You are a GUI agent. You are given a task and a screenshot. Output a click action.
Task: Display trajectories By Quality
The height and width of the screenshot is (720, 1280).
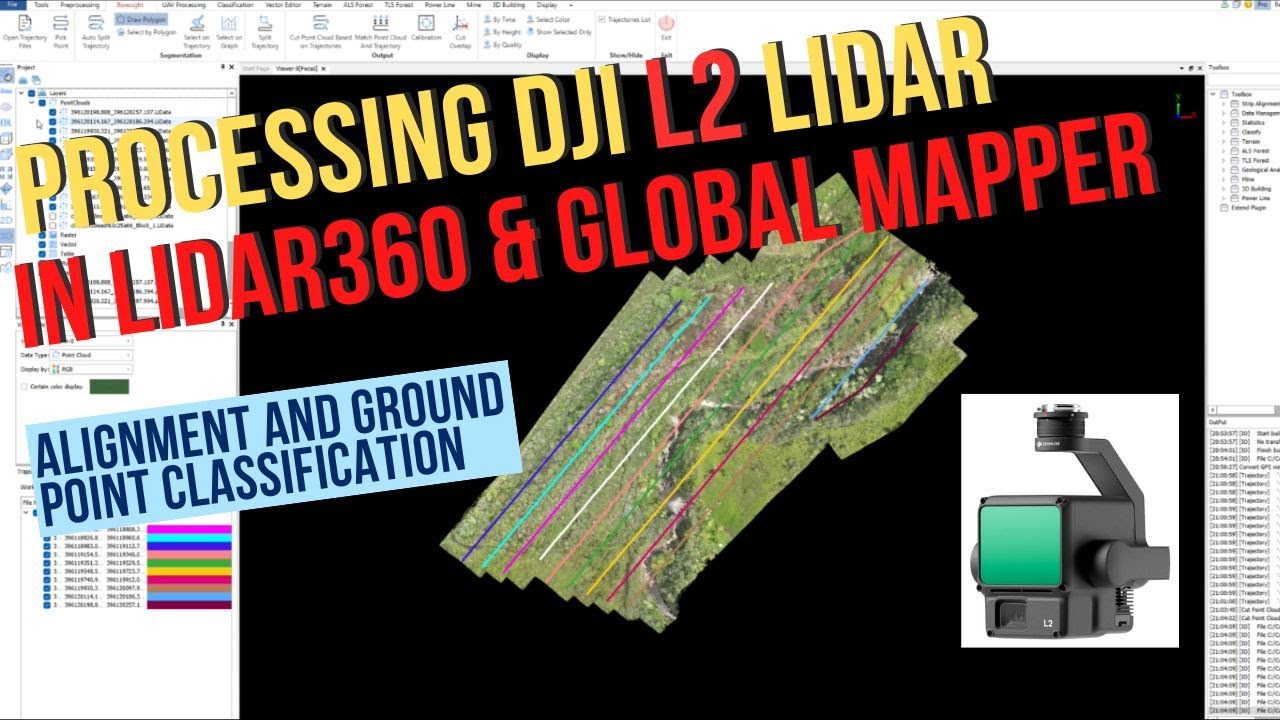coord(504,45)
